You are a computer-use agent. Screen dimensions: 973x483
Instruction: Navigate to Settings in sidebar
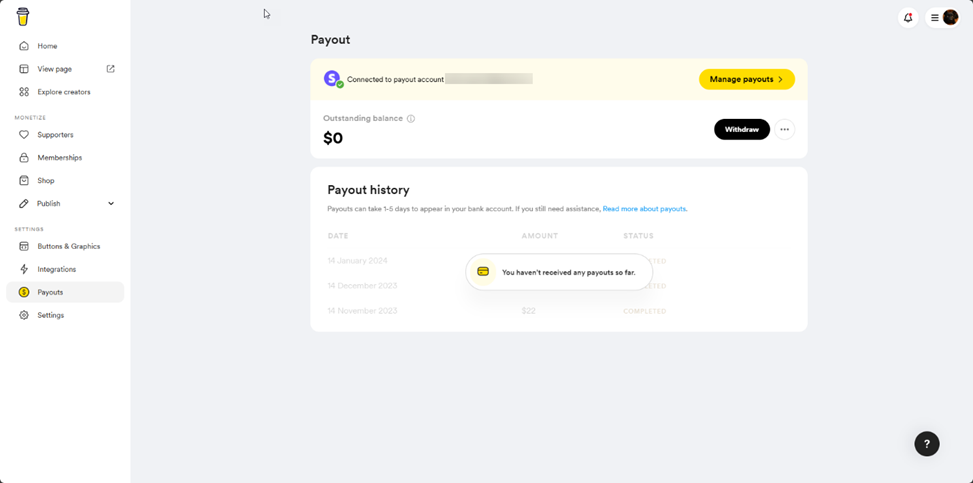pos(50,315)
